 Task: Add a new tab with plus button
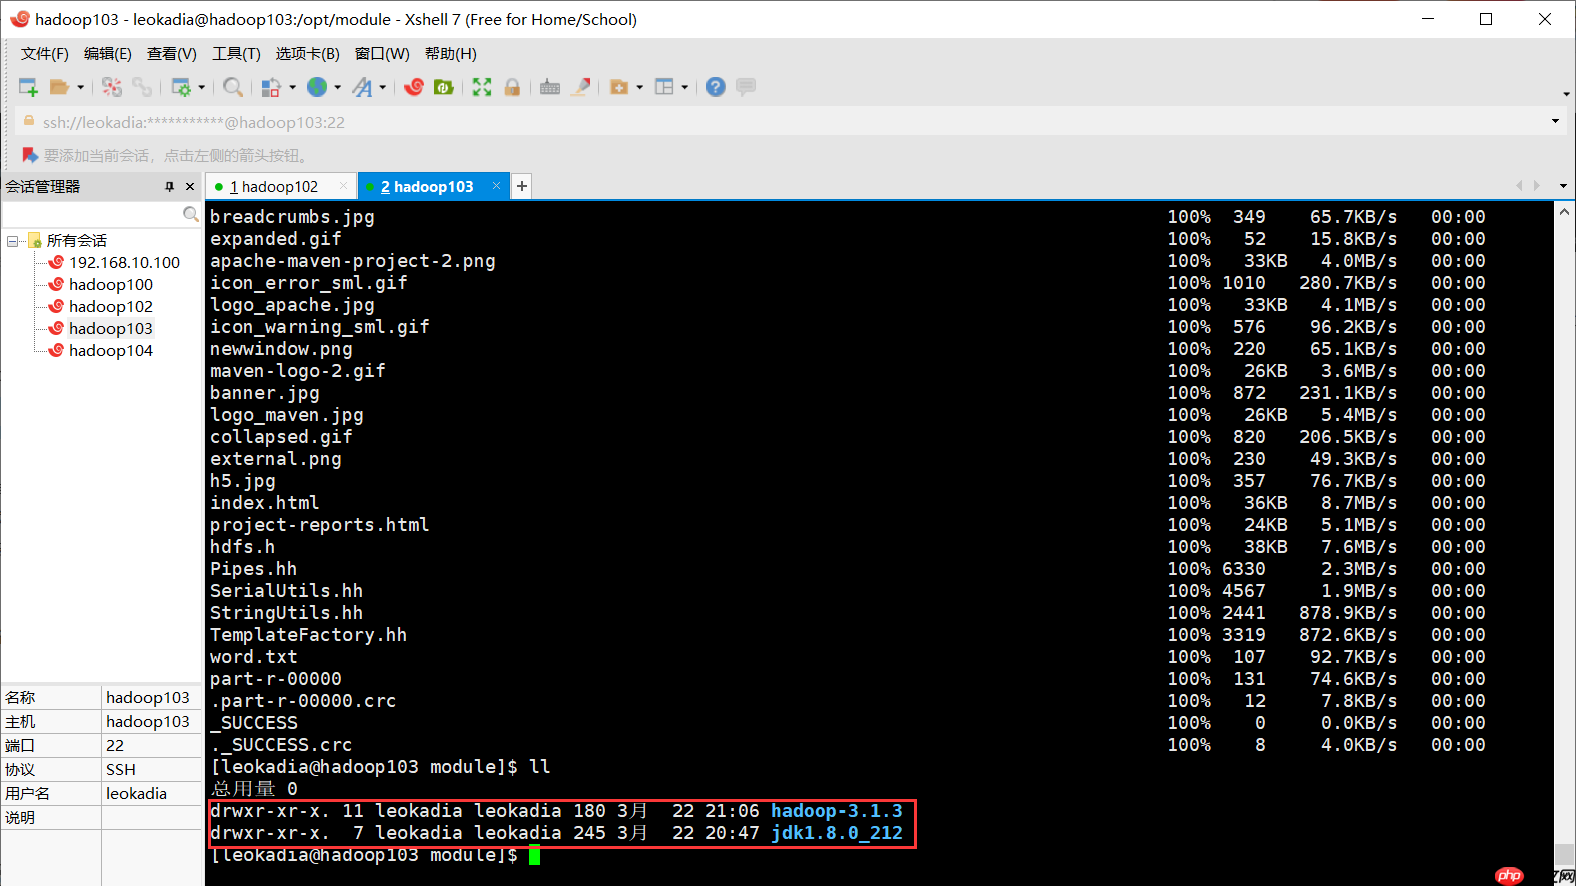pos(521,186)
